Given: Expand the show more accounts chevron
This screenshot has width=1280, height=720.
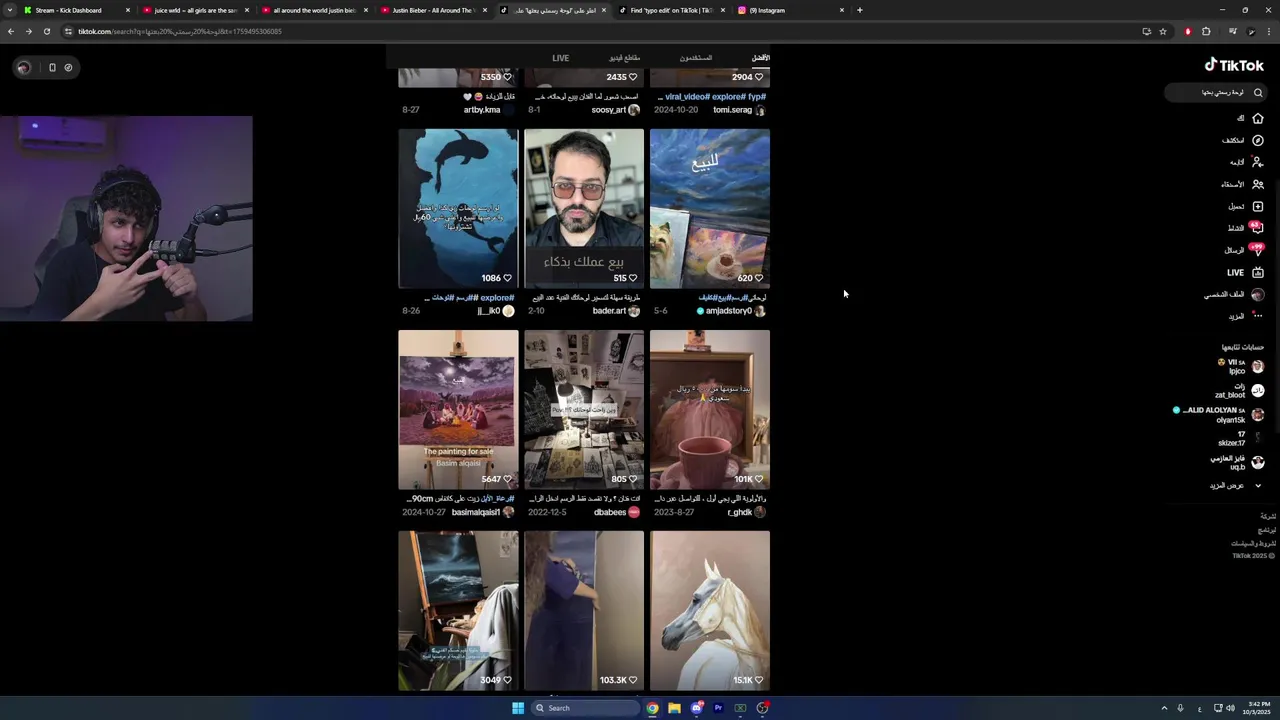Looking at the screenshot, I should 1258,485.
